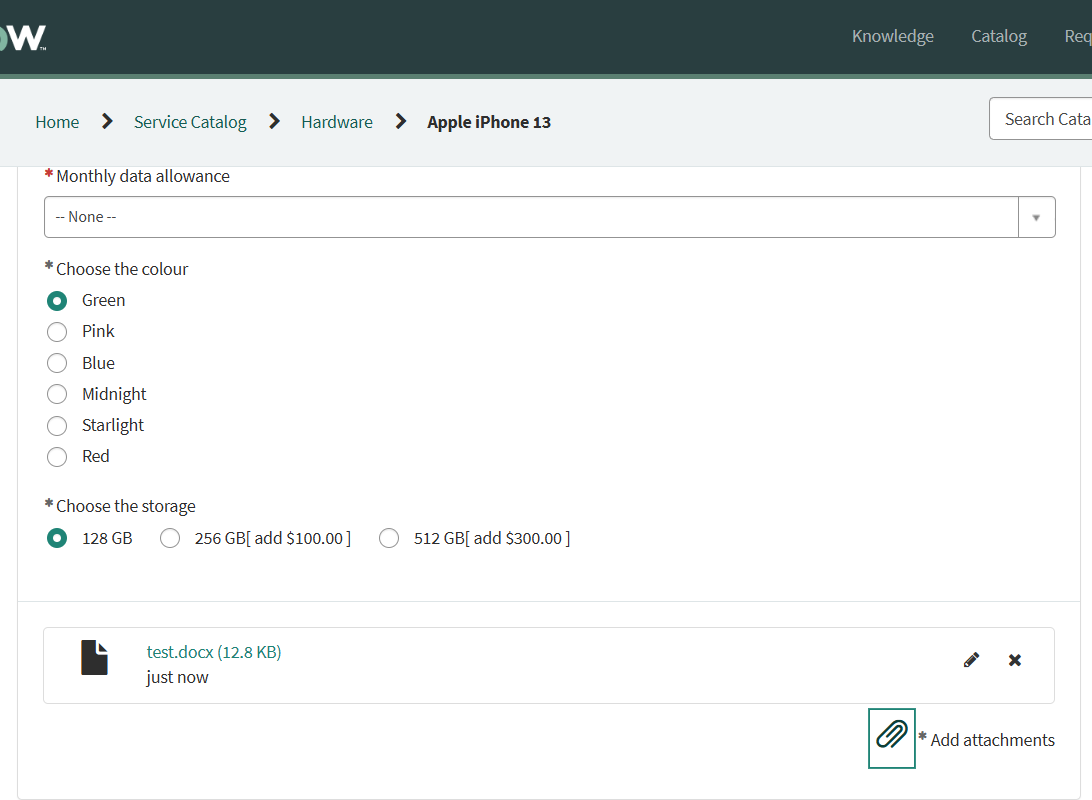The image size is (1092, 800).
Task: Go to Home breadcrumb
Action: [x=57, y=122]
